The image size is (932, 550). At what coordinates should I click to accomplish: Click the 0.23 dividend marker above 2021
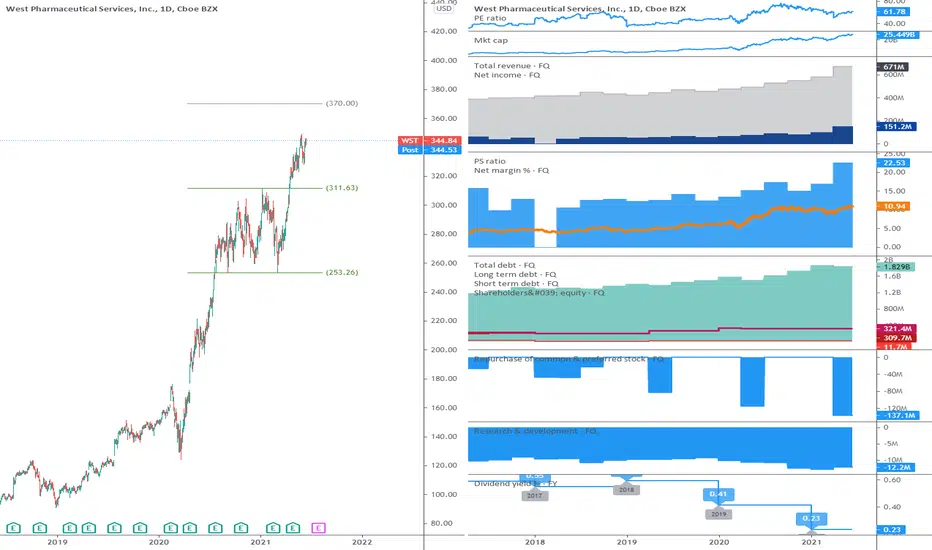click(811, 518)
